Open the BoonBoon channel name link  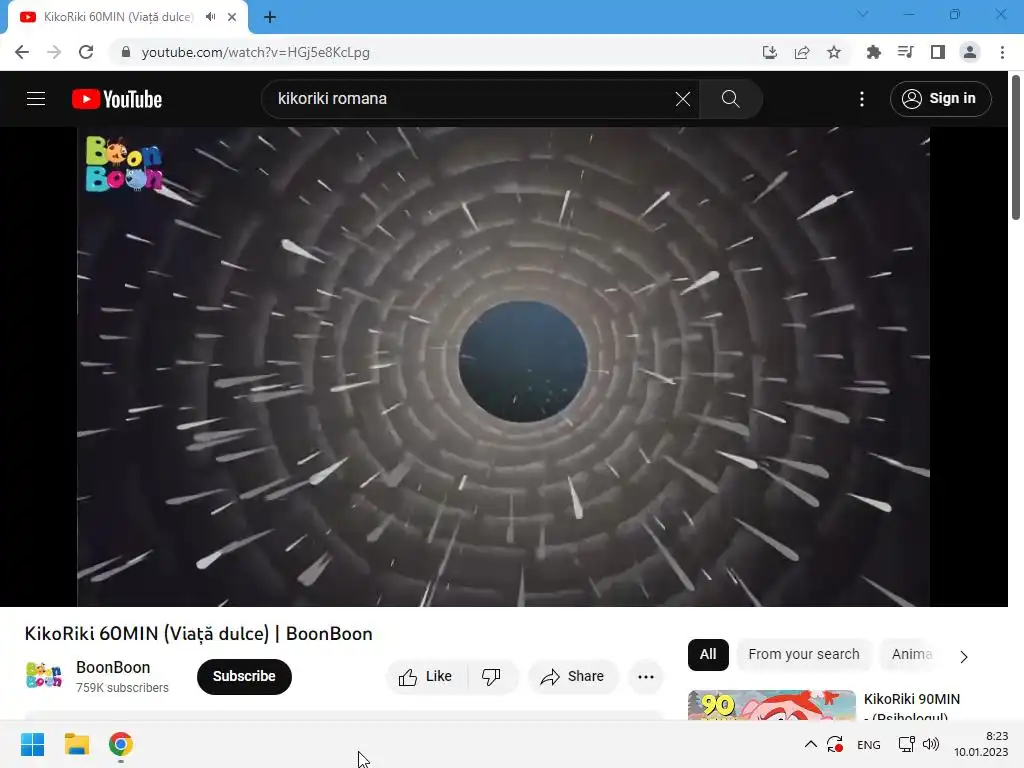pos(113,667)
